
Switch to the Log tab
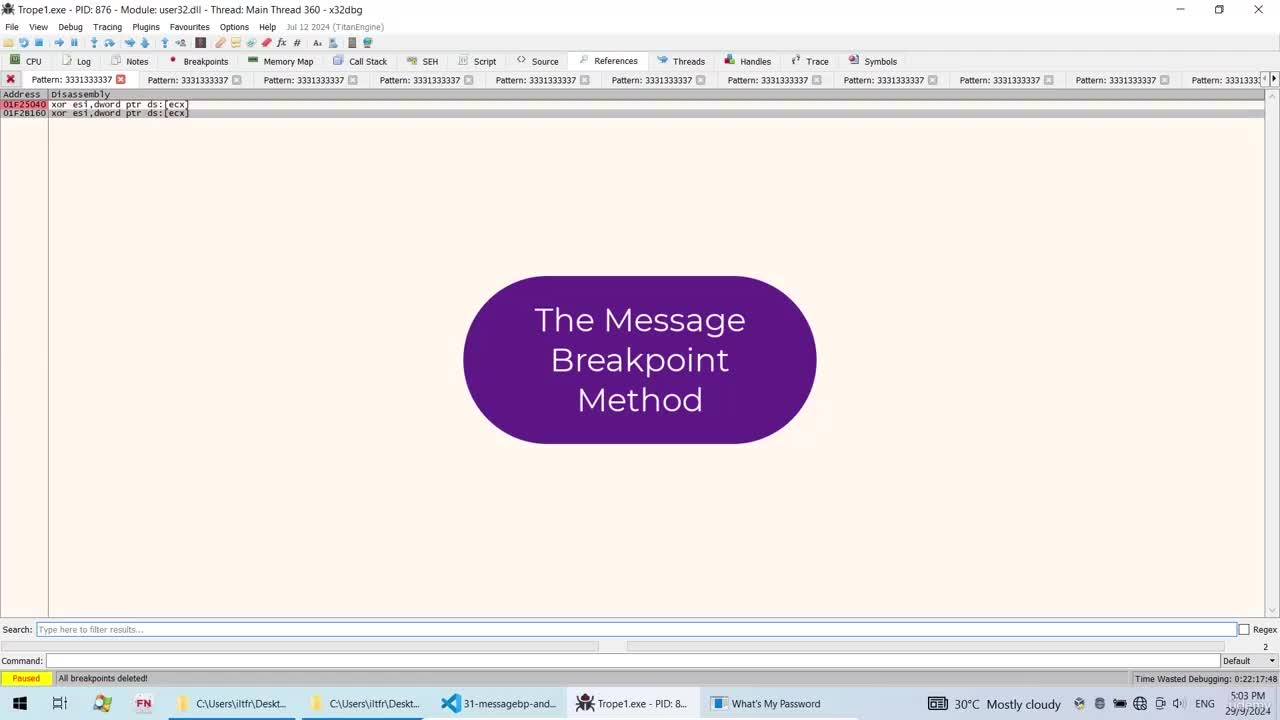76,61
